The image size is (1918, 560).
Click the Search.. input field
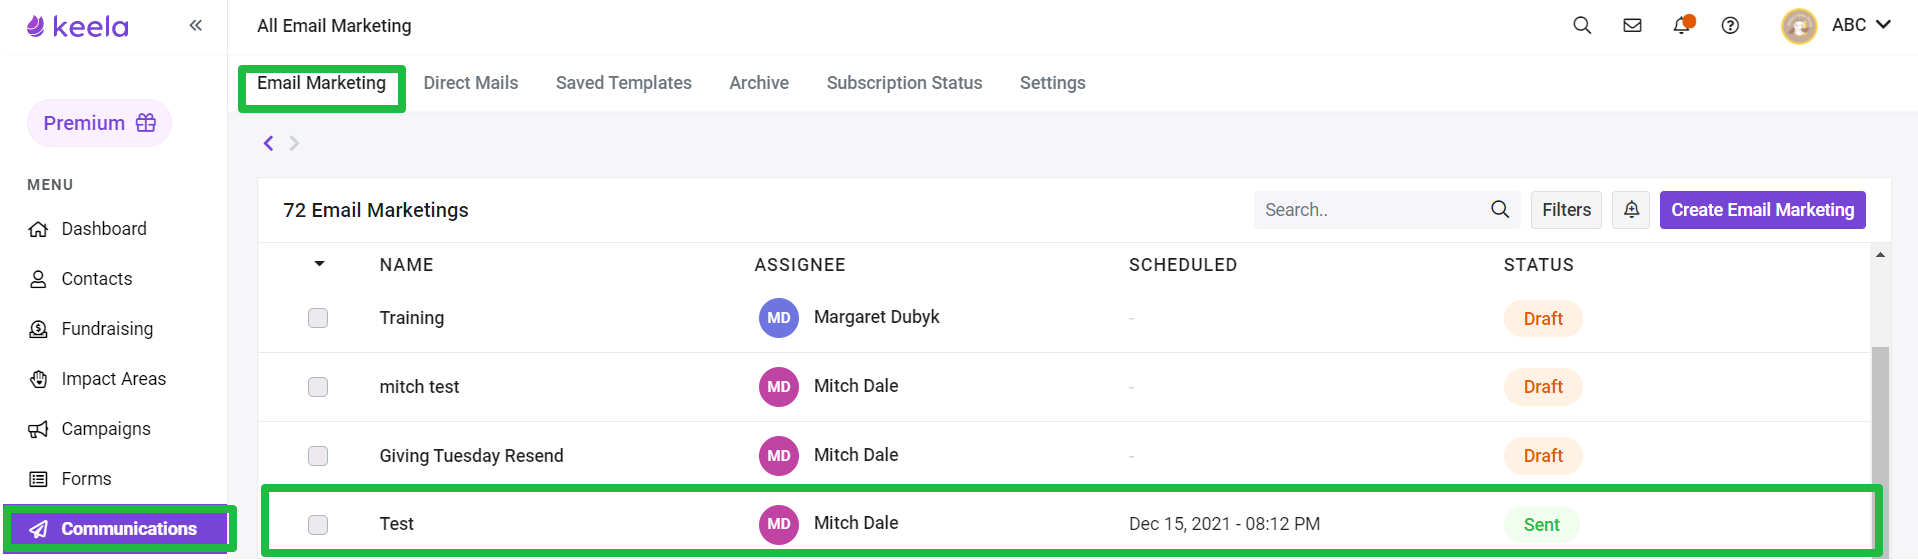(1370, 210)
